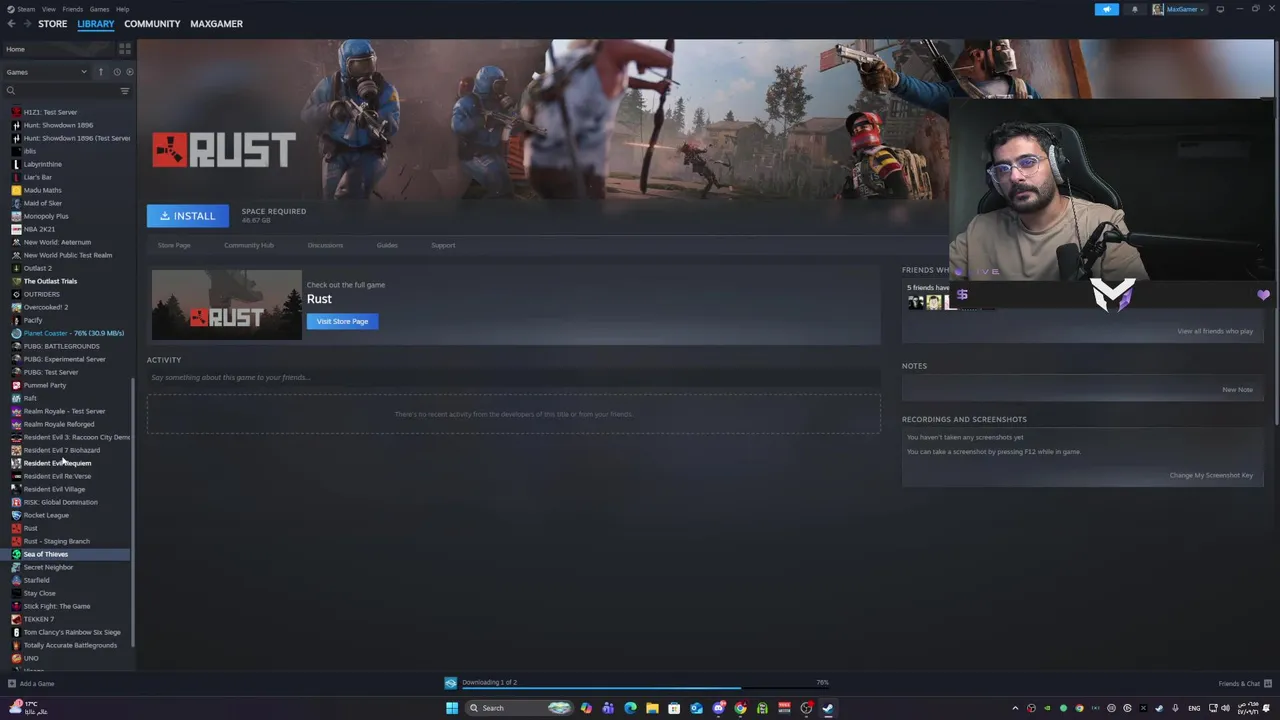Click the library search input field
Image resolution: width=1280 pixels, height=720 pixels.
click(x=65, y=91)
